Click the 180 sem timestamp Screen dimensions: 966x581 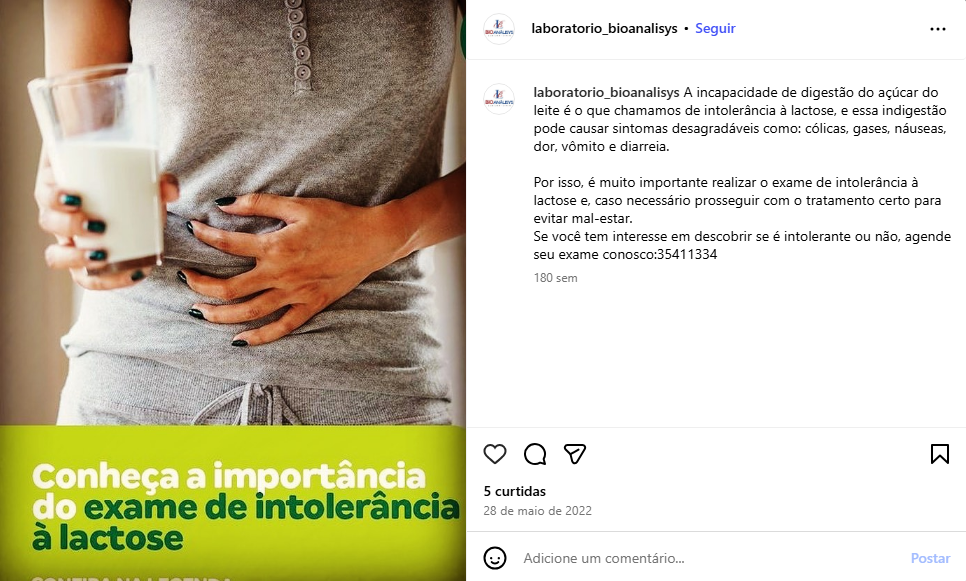click(x=555, y=278)
